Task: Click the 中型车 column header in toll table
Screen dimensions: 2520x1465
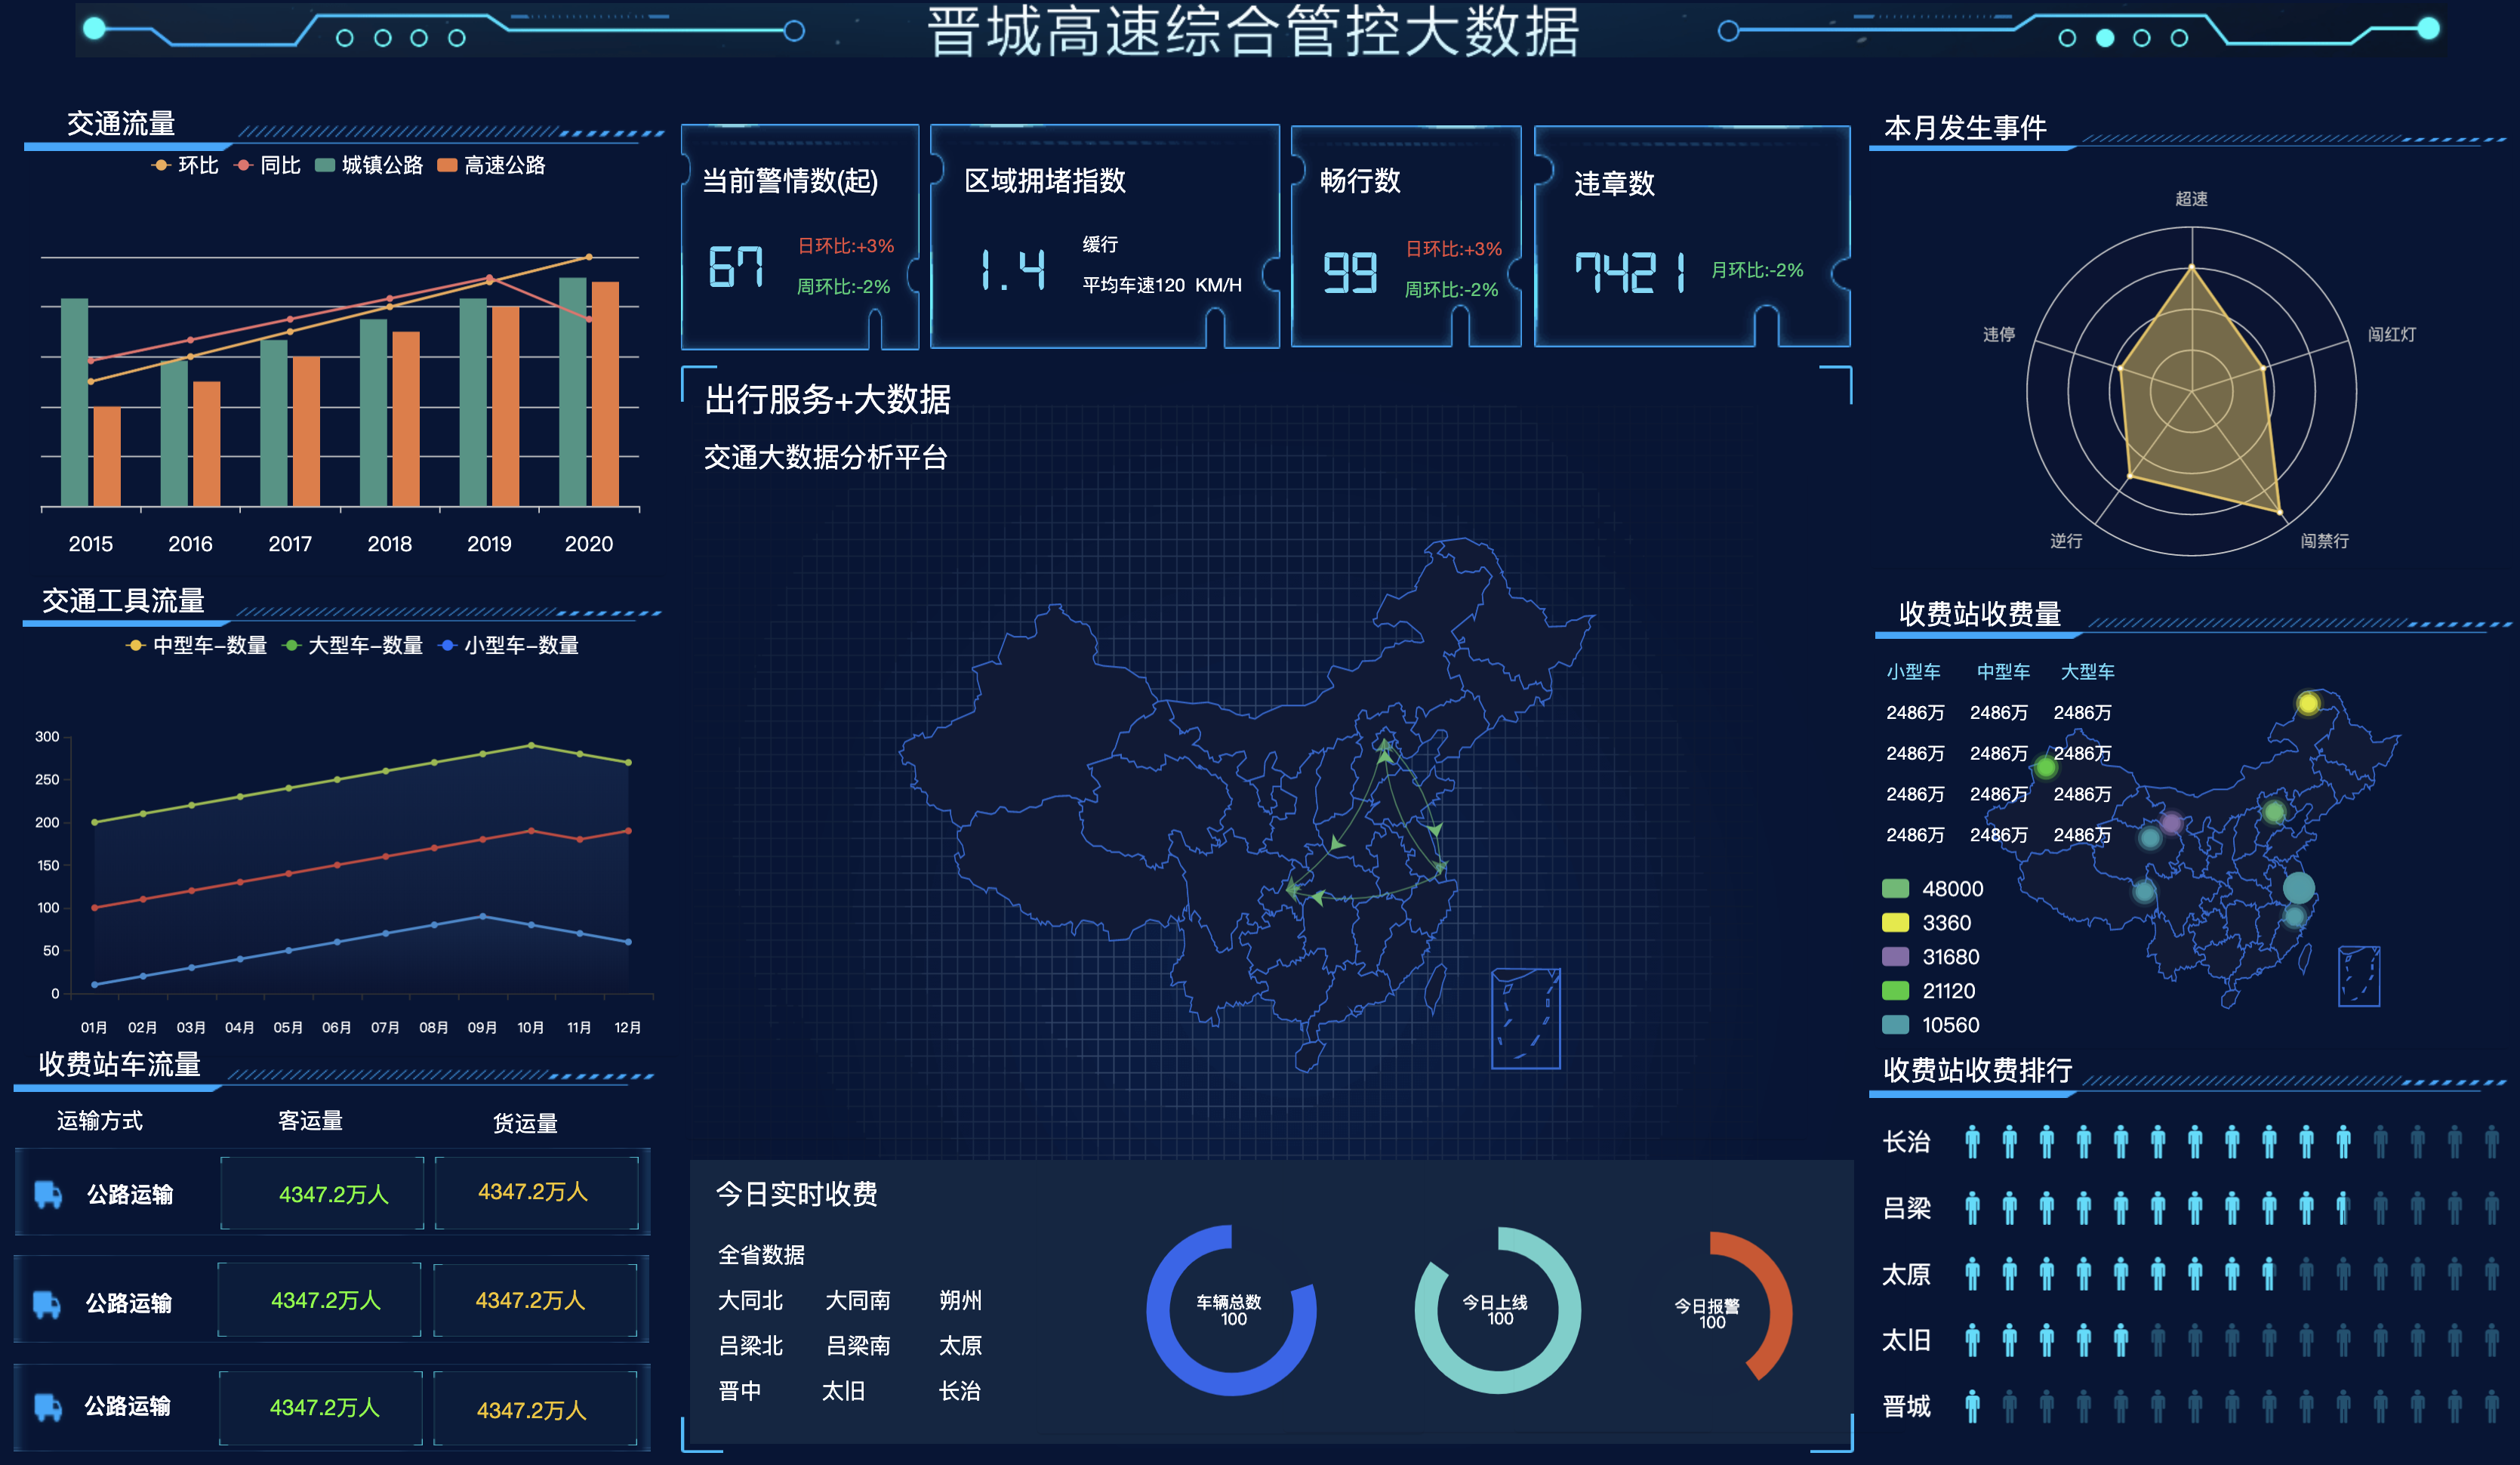Action: point(2003,672)
